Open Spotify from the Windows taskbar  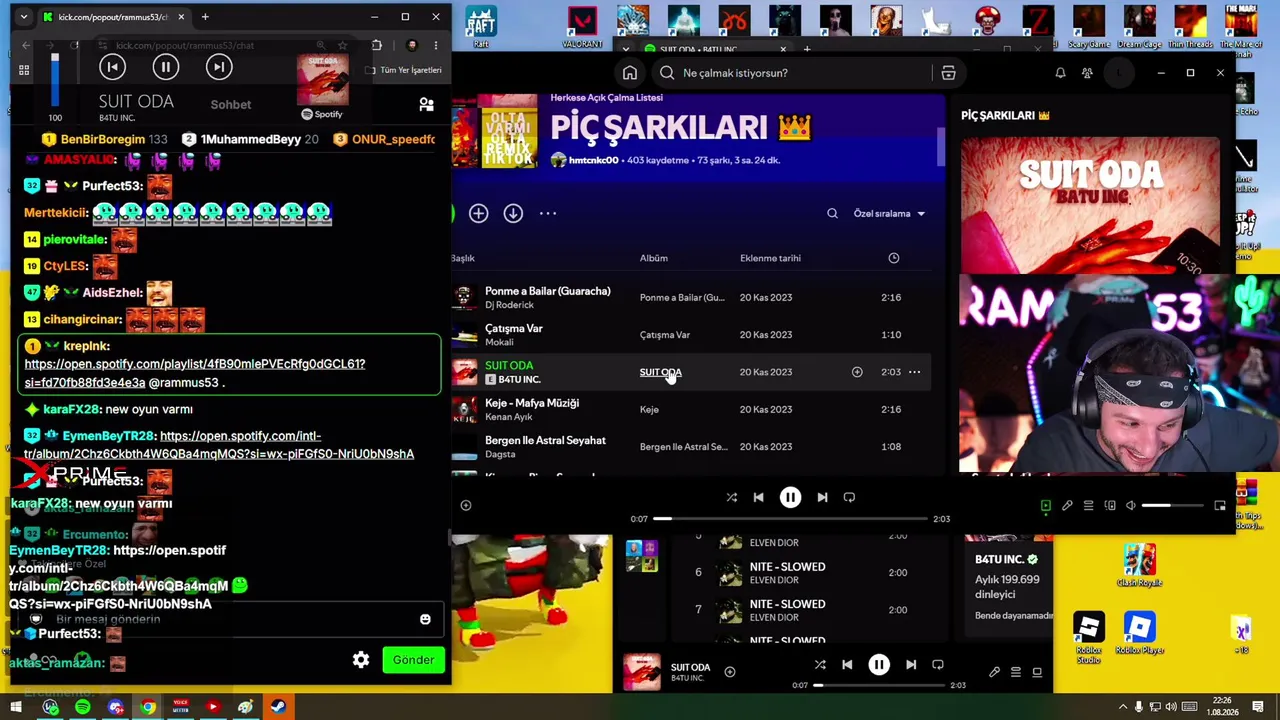(82, 708)
